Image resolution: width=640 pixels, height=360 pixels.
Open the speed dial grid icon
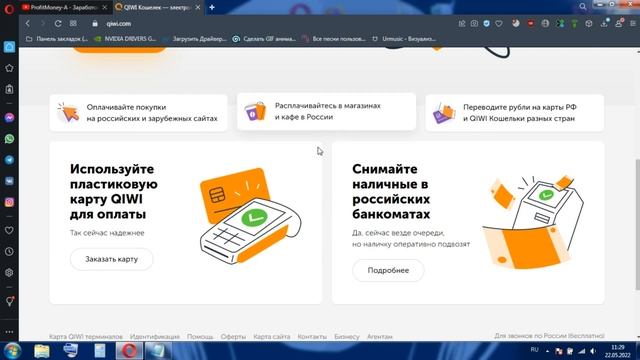pyautogui.click(x=73, y=24)
